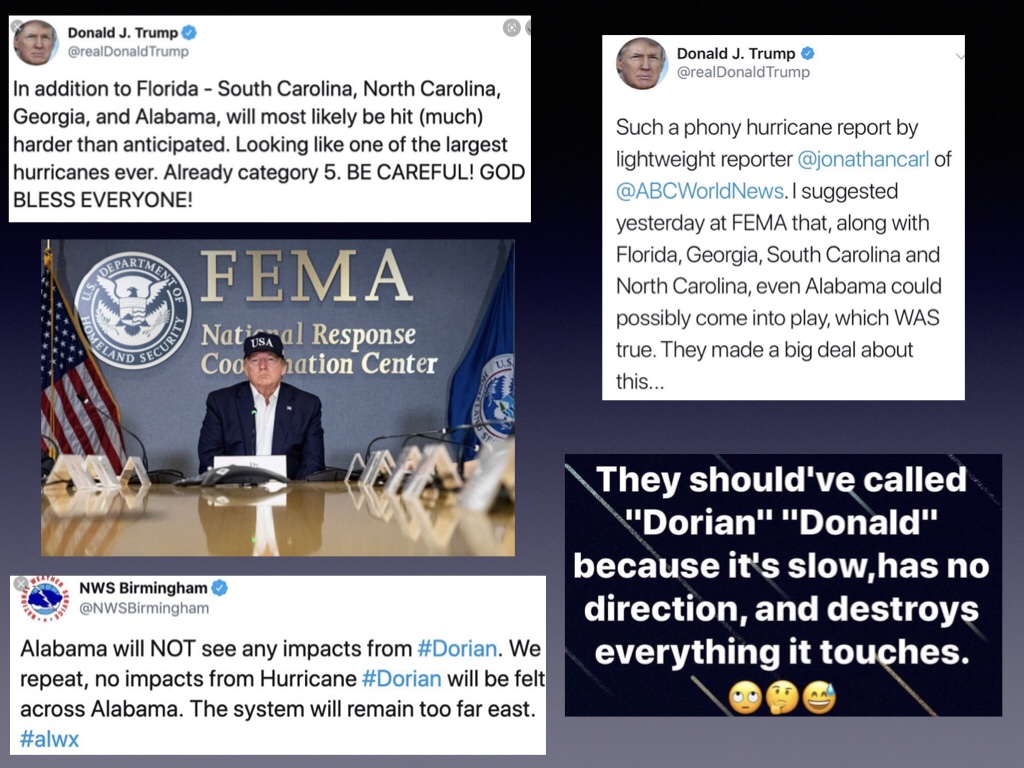
Task: Click Trump's avatar in the top-left tweet
Action: tap(35, 42)
